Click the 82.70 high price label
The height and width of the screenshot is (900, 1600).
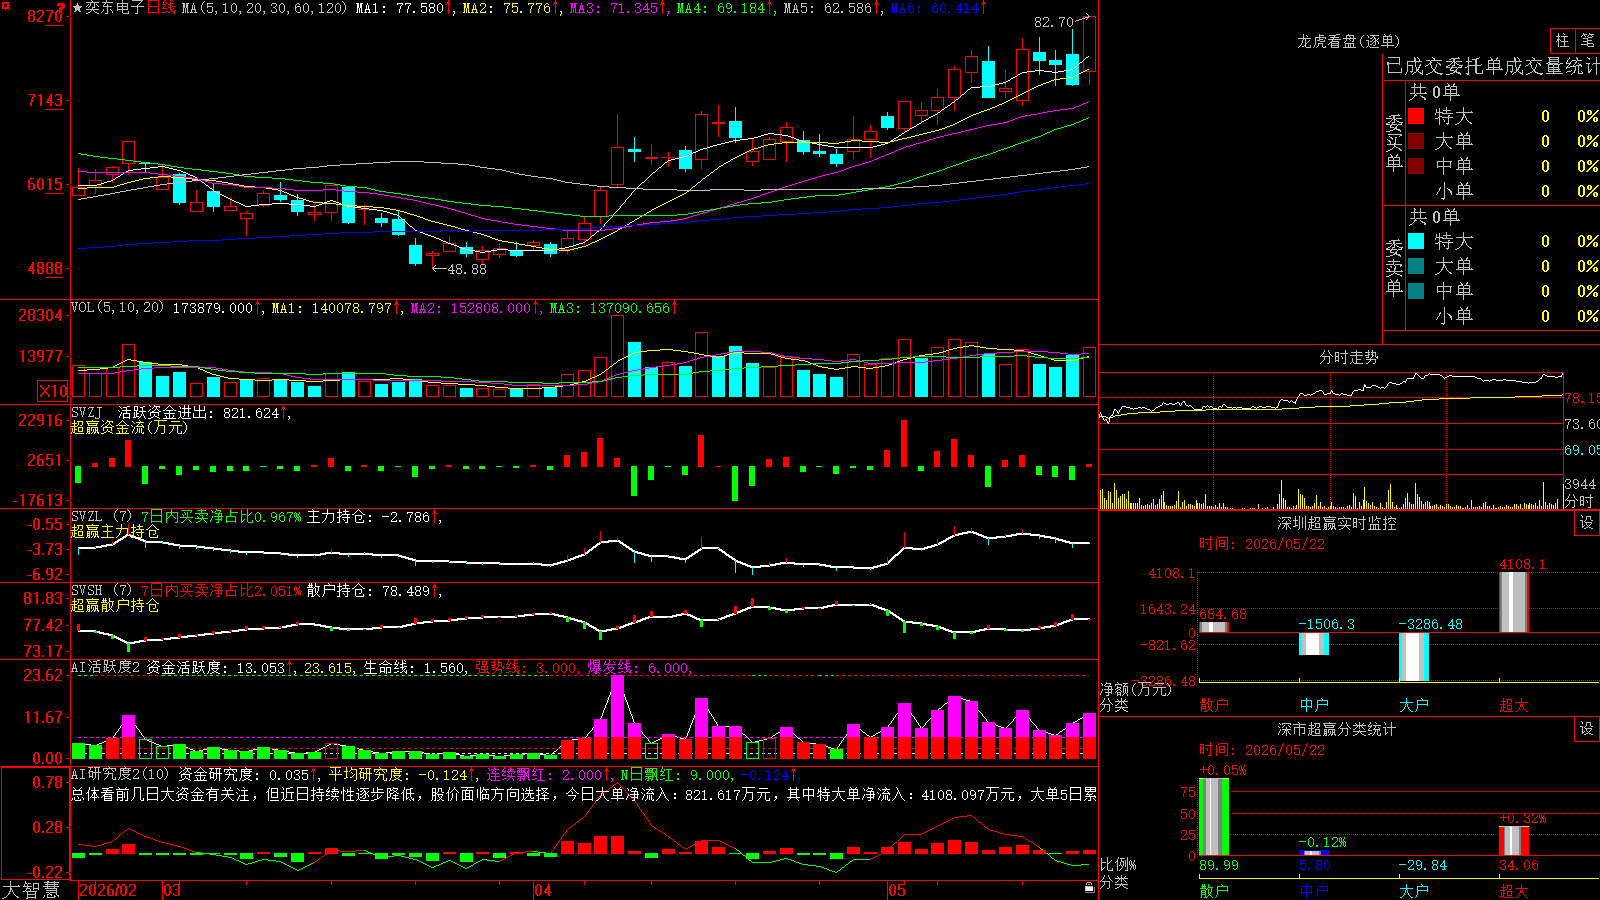[x=1053, y=21]
